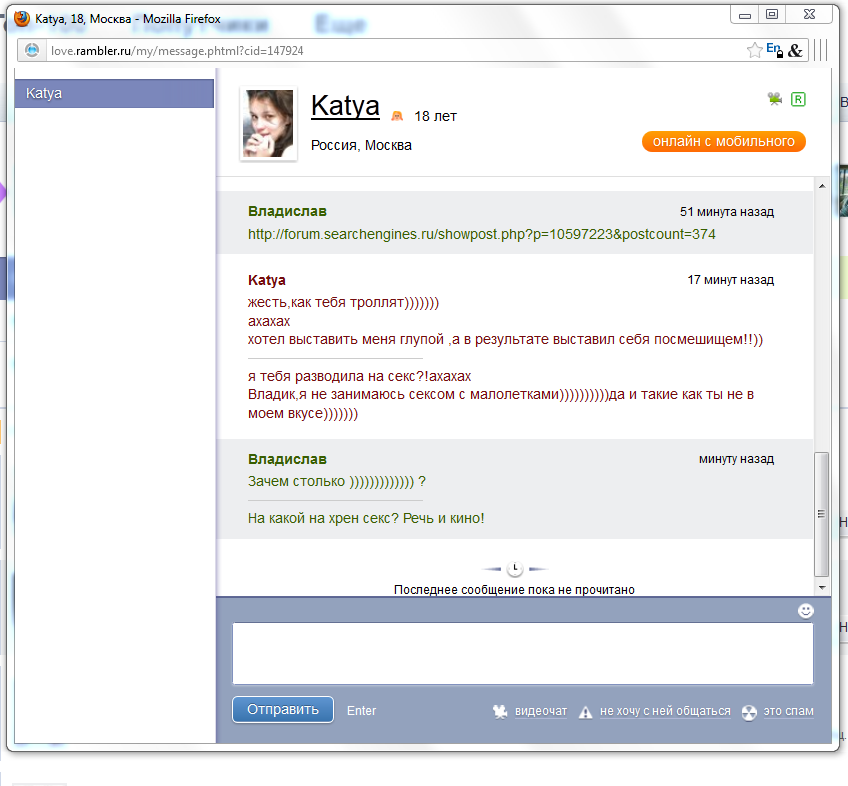Click the 17 минут назад timestamp
The height and width of the screenshot is (786, 848).
[x=731, y=280]
